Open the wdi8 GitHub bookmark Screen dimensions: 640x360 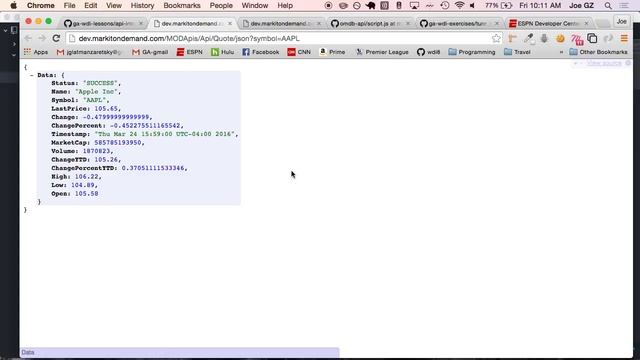(x=429, y=52)
